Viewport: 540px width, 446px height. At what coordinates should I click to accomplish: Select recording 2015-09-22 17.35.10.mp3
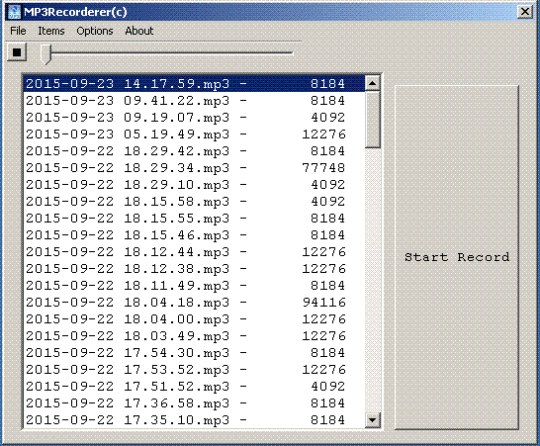(195, 420)
